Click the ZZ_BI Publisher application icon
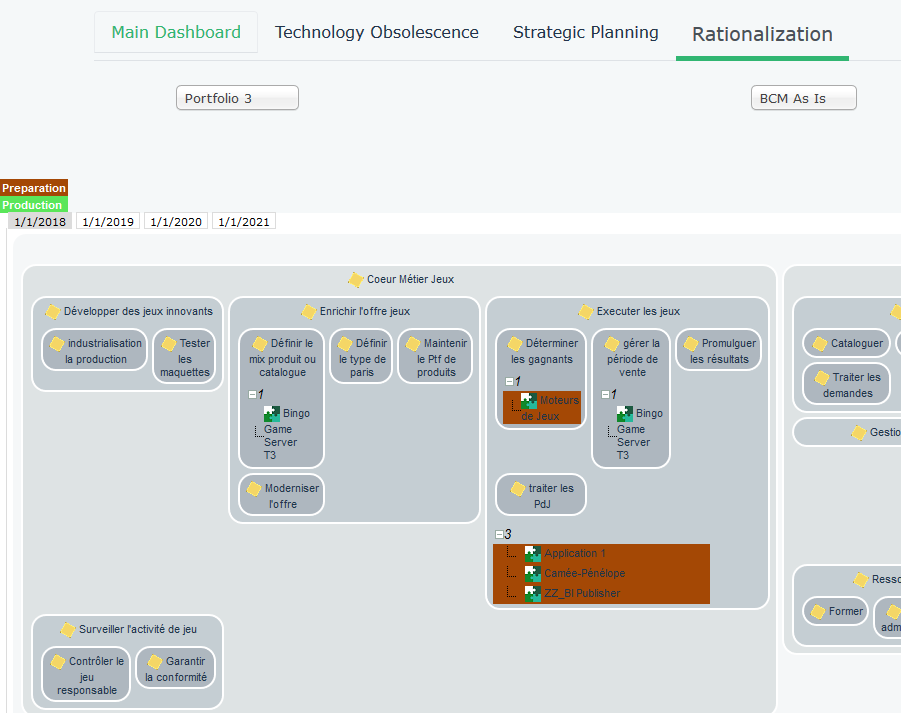The height and width of the screenshot is (713, 901). (x=533, y=594)
